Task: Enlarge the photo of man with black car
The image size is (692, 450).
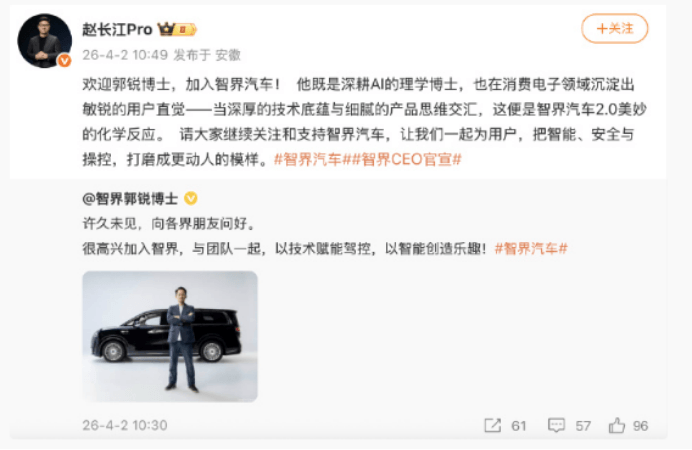Action: coord(170,336)
